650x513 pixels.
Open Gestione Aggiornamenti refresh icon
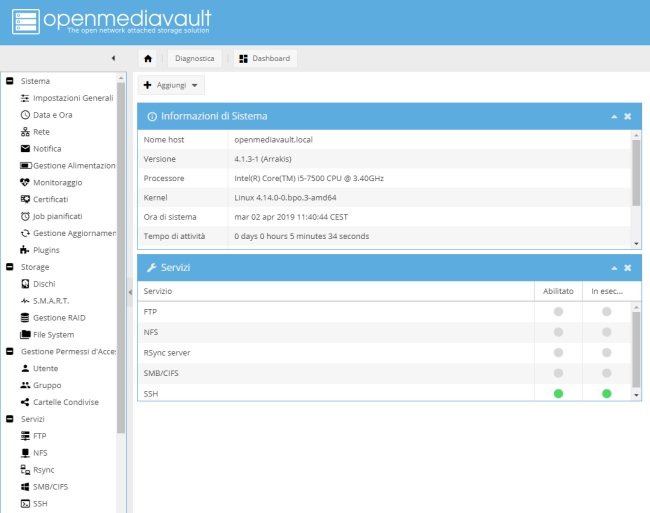(x=25, y=233)
